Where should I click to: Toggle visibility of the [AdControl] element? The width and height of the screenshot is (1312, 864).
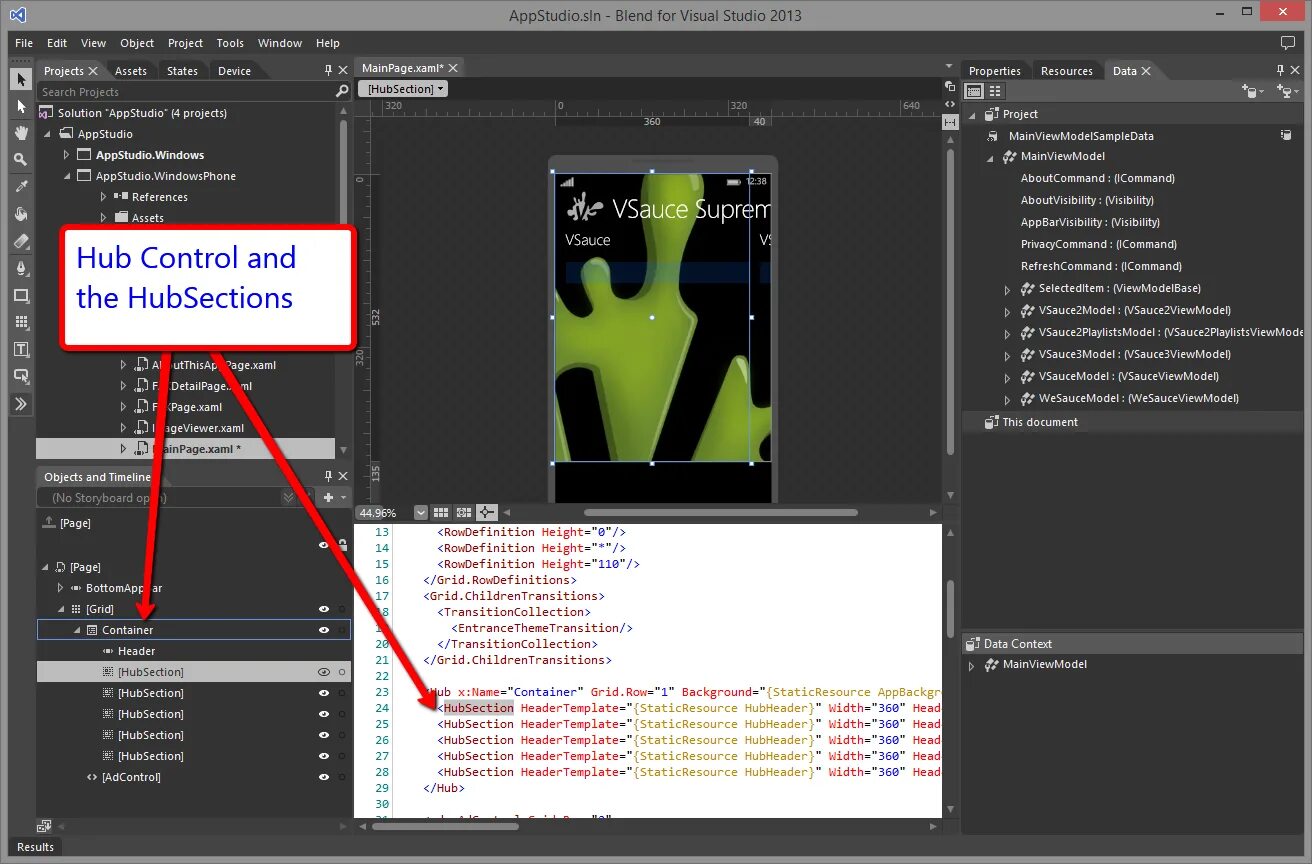(324, 777)
